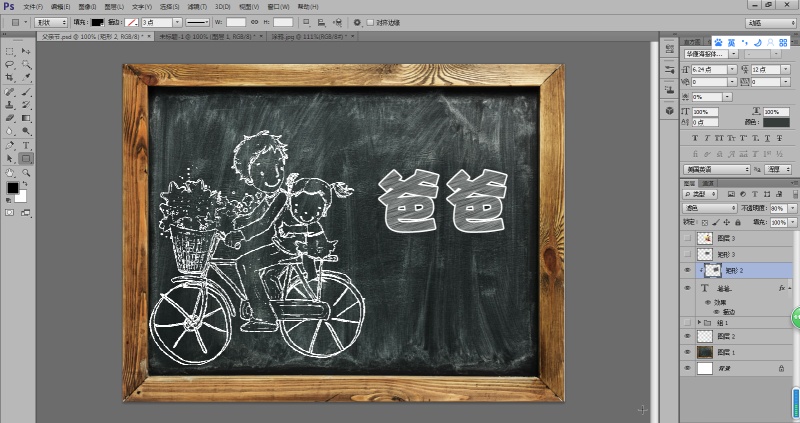Select the Gradient tool

[26, 118]
